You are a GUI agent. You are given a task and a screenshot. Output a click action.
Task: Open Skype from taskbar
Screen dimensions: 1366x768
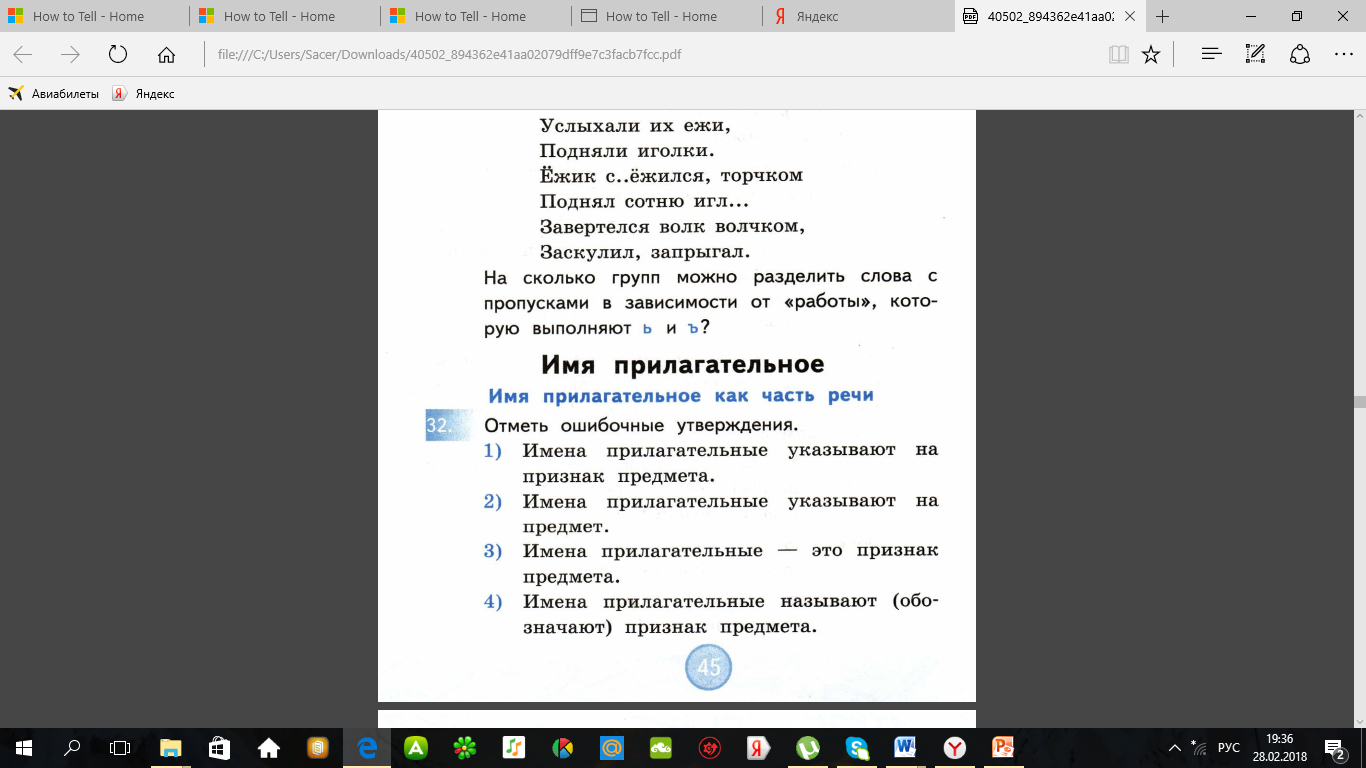856,747
